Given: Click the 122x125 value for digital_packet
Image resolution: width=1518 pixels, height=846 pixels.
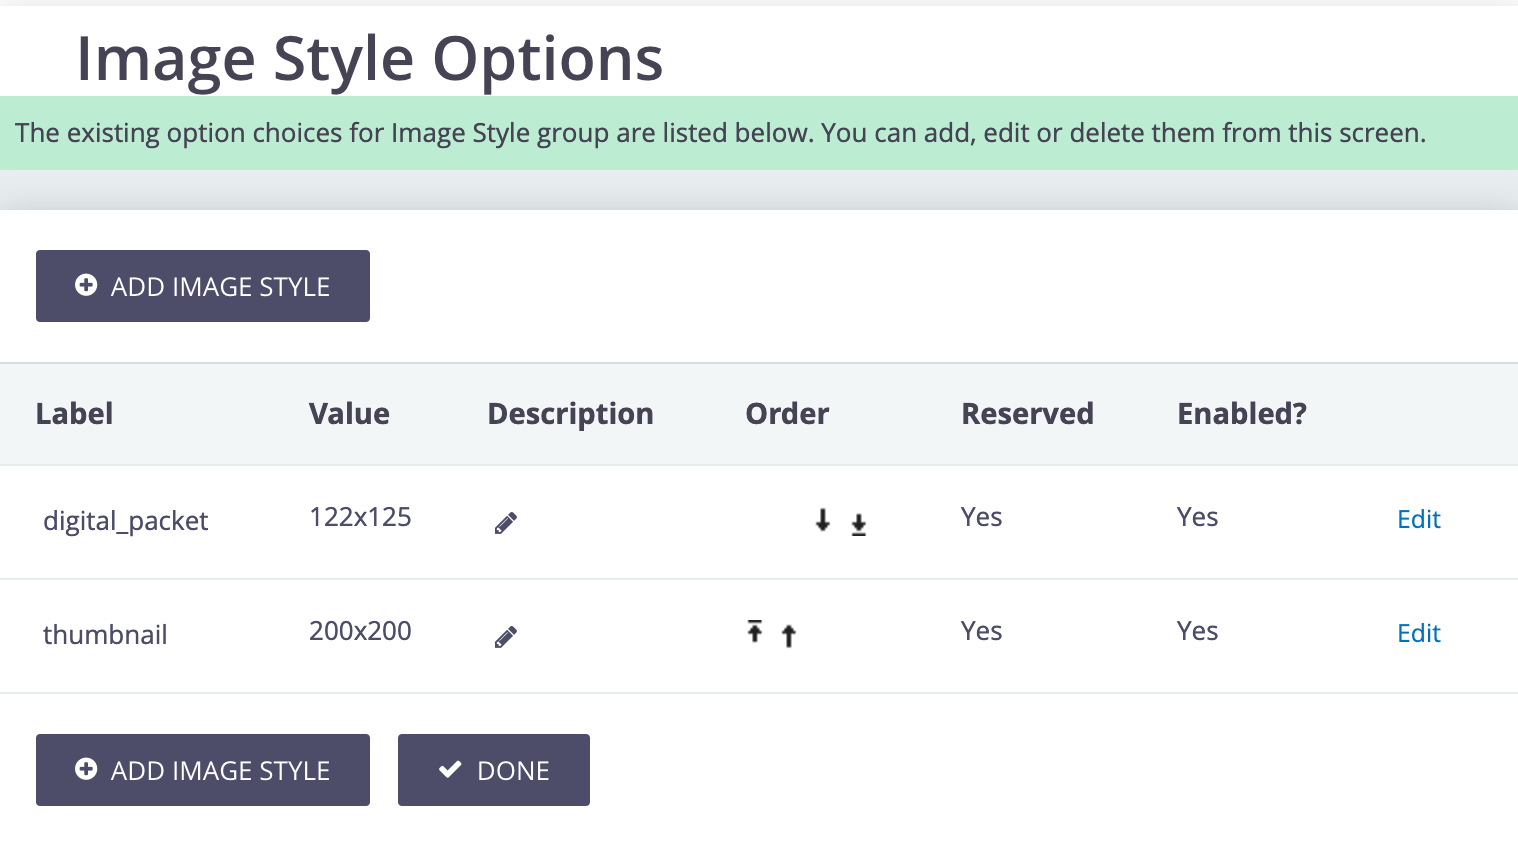Looking at the screenshot, I should pyautogui.click(x=360, y=517).
